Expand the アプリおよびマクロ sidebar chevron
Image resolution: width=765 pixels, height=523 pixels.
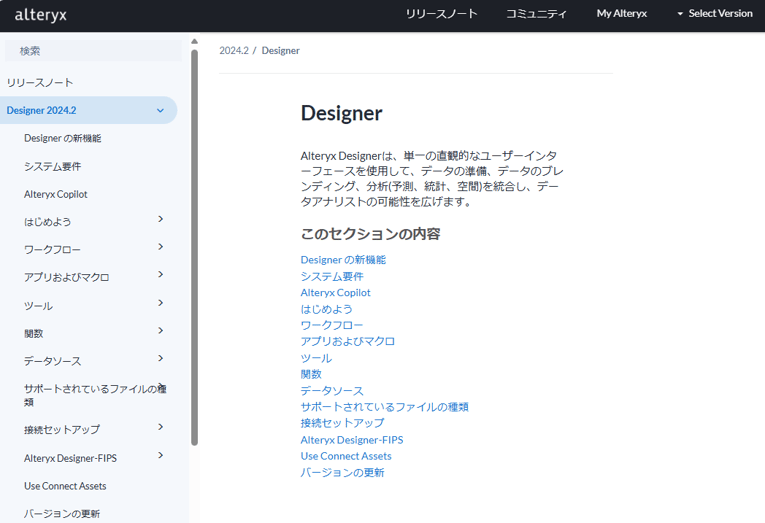click(161, 275)
